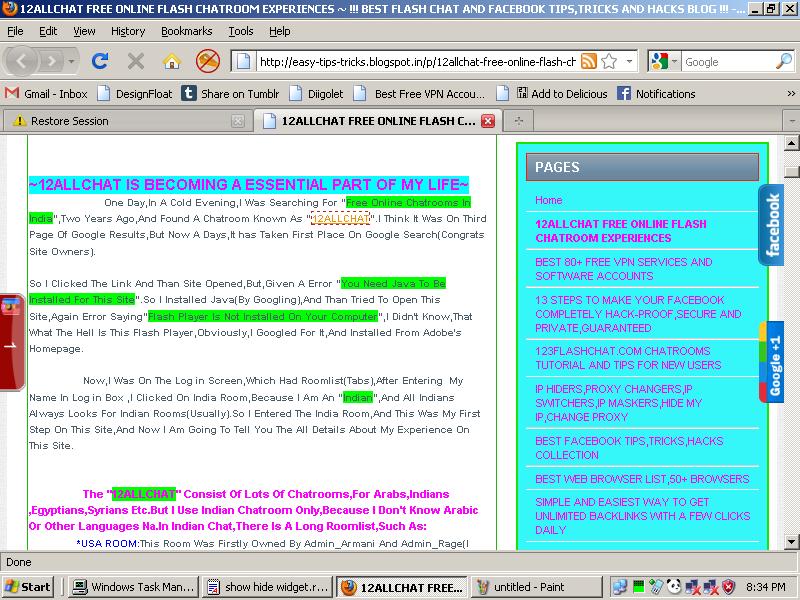Open the History menu
Viewport: 800px width, 600px height.
[128, 32]
